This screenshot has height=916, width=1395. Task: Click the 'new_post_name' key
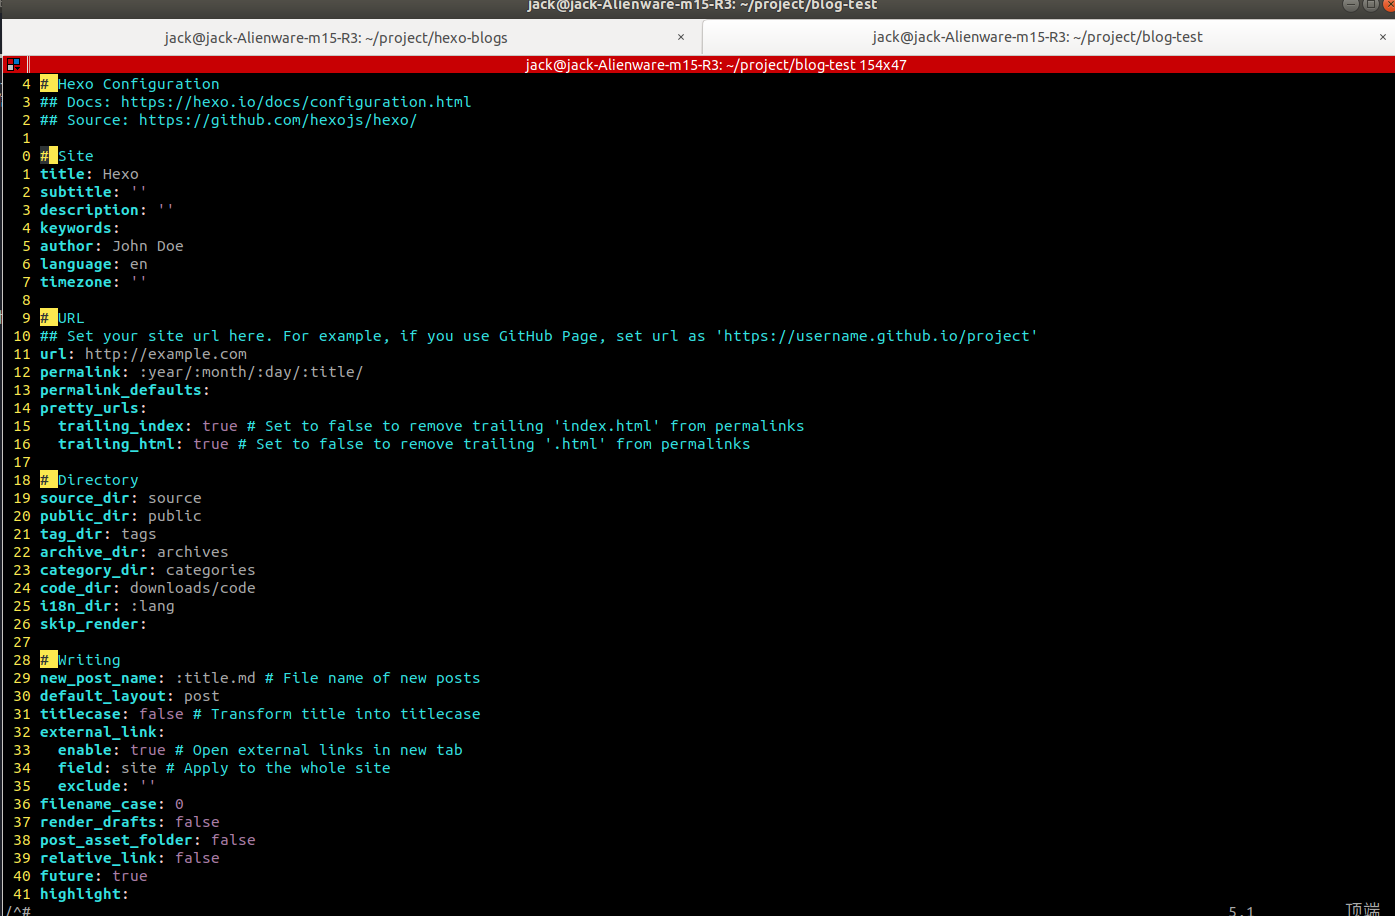point(98,678)
